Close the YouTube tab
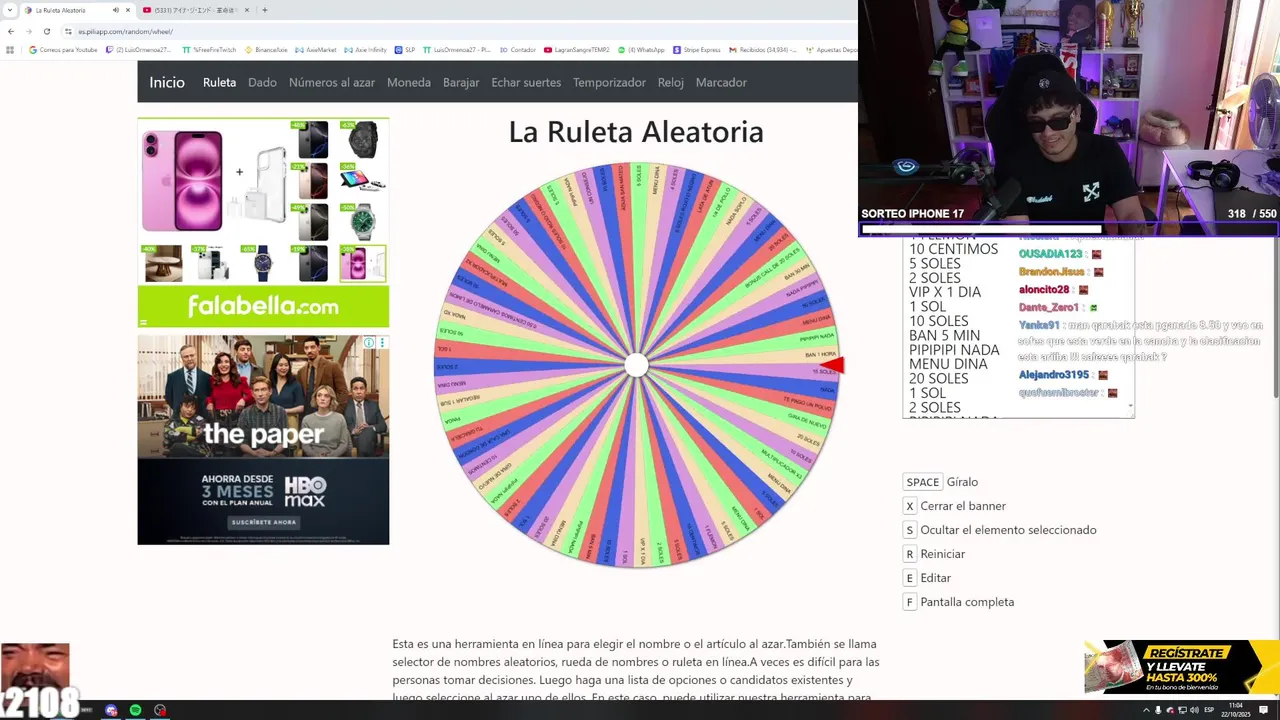 [248, 10]
